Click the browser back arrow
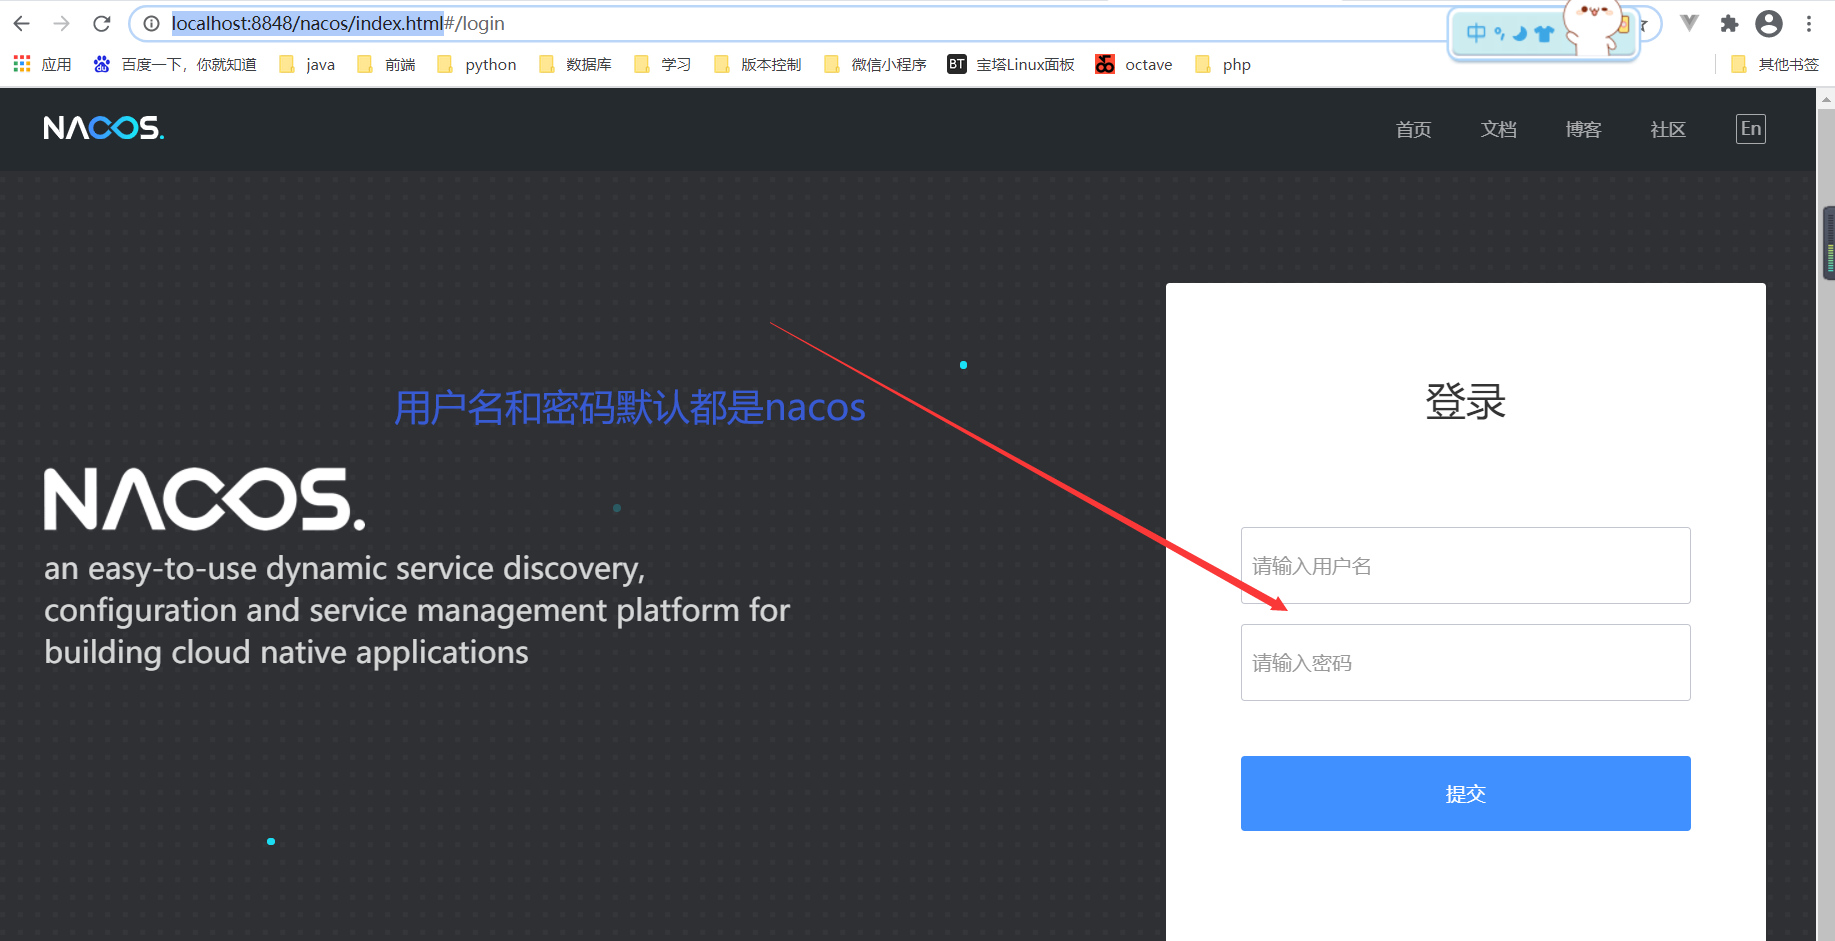The height and width of the screenshot is (941, 1835). (22, 23)
